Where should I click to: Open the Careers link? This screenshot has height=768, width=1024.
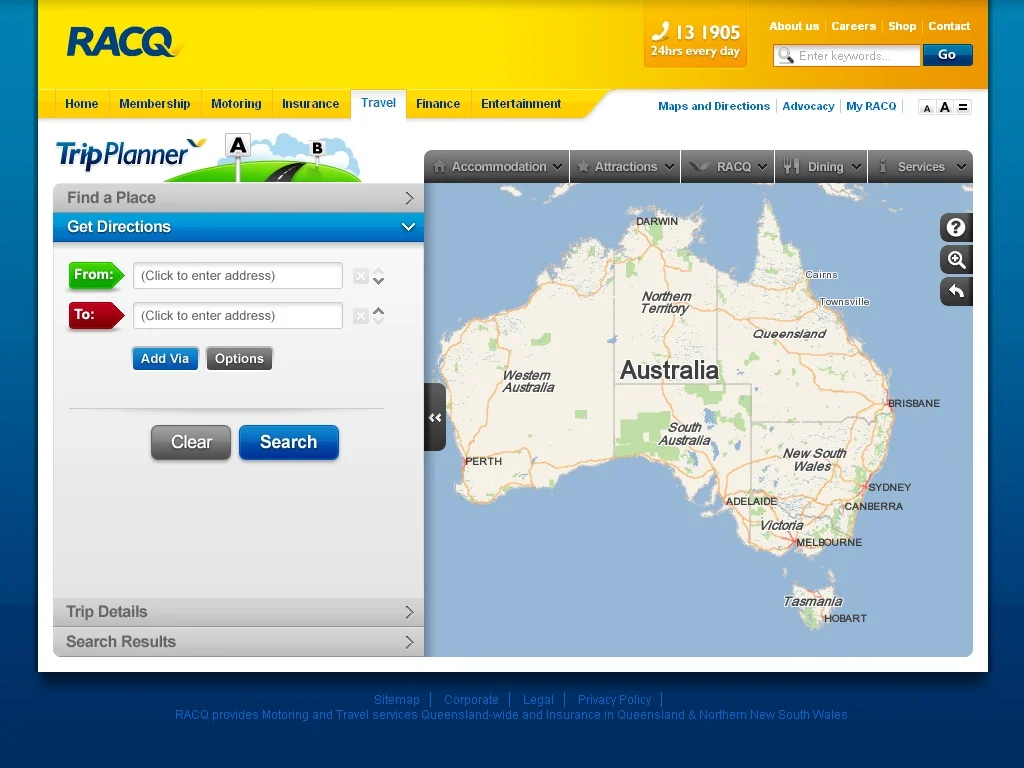tap(854, 26)
